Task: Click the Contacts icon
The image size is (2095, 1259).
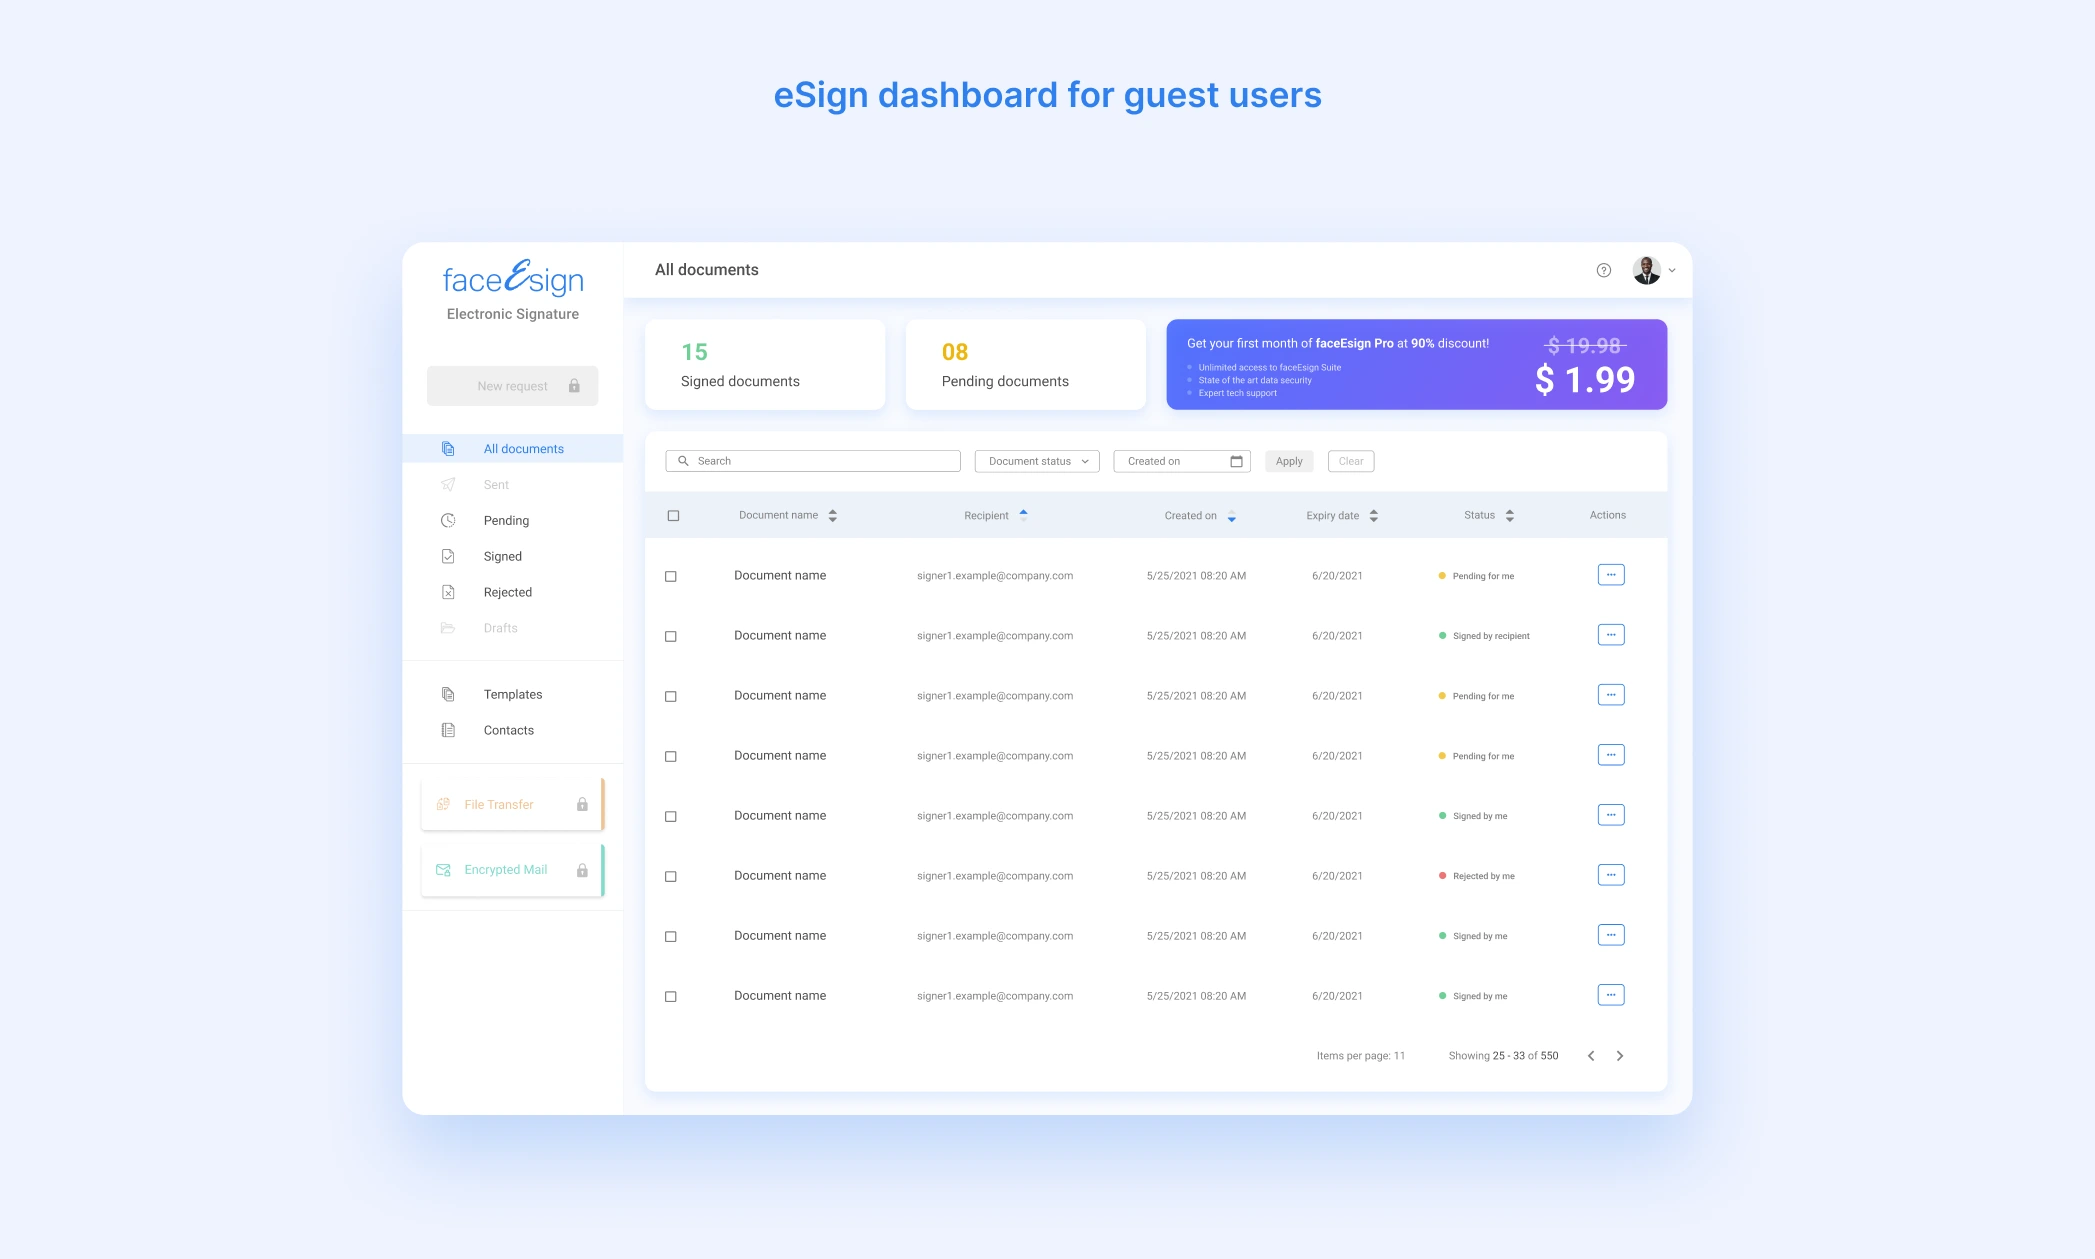Action: click(x=448, y=731)
